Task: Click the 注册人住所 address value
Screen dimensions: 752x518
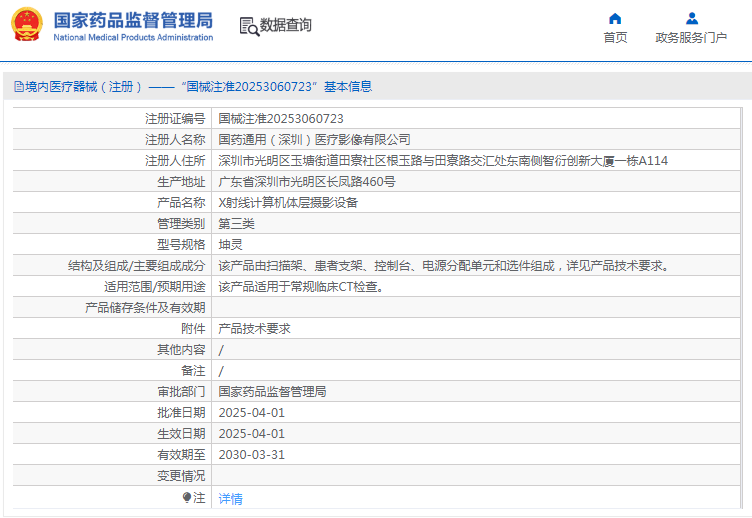Action: 443,161
